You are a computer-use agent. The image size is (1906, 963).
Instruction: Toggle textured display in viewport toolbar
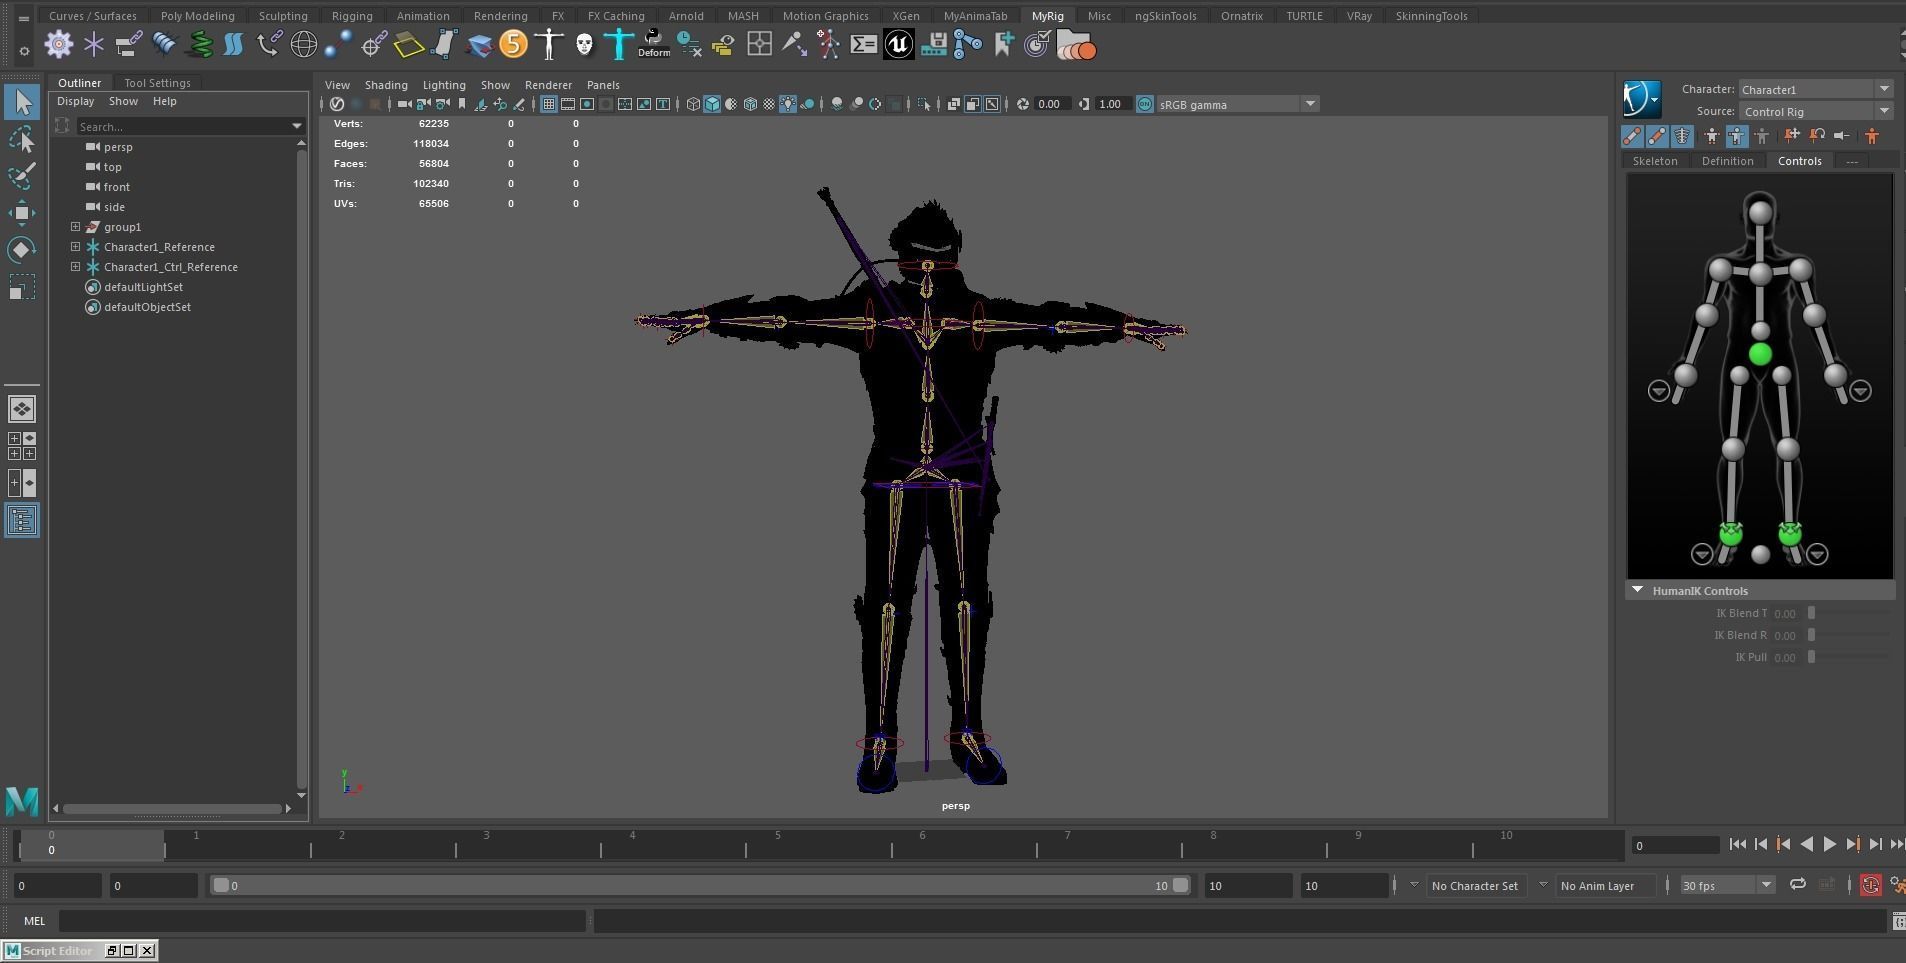[769, 104]
